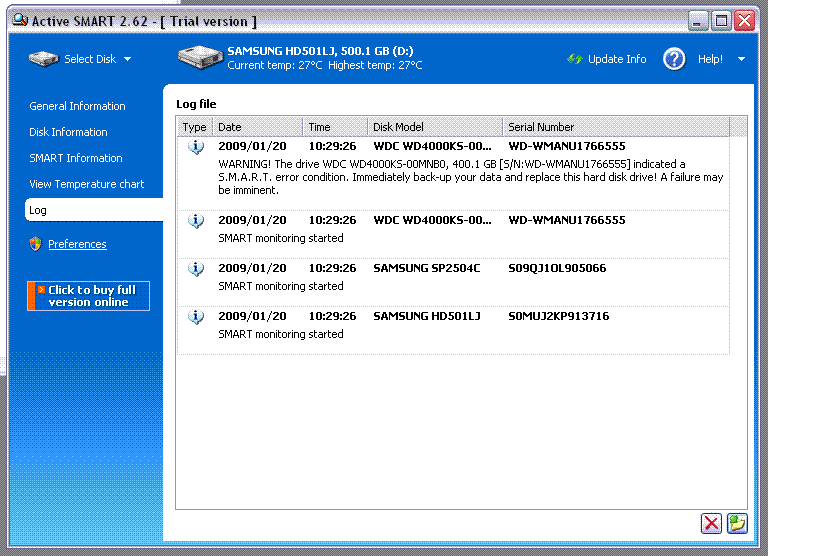The width and height of the screenshot is (840, 556).
Task: Open log file with folder icon
Action: pyautogui.click(x=737, y=523)
